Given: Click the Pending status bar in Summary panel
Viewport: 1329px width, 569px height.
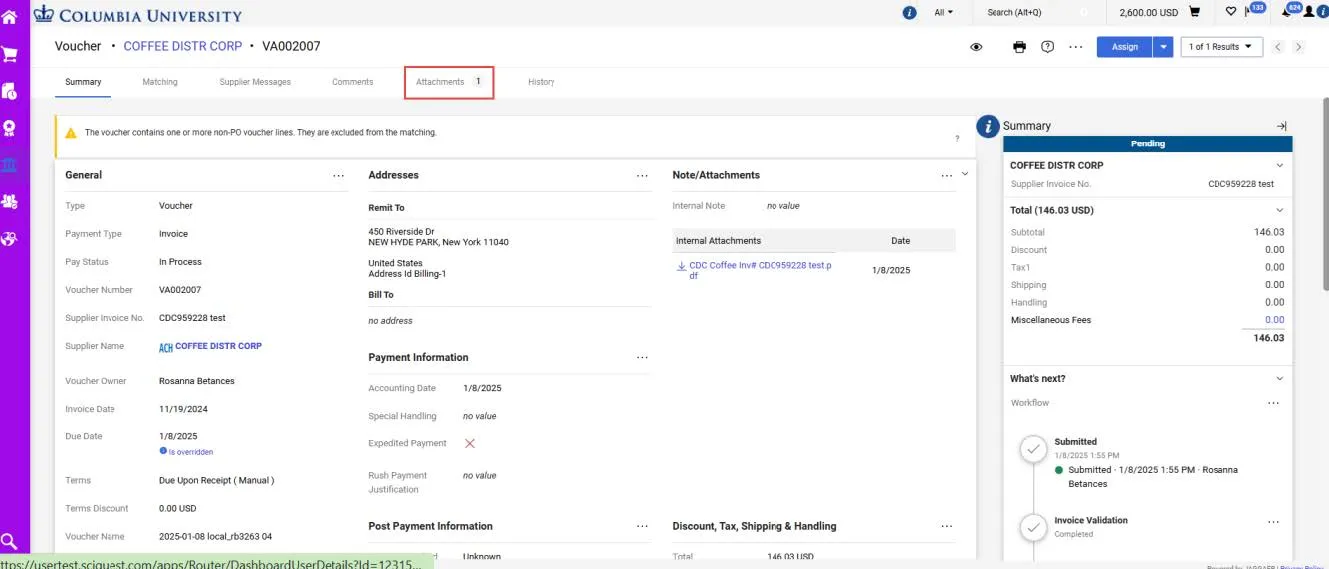Looking at the screenshot, I should (x=1147, y=144).
